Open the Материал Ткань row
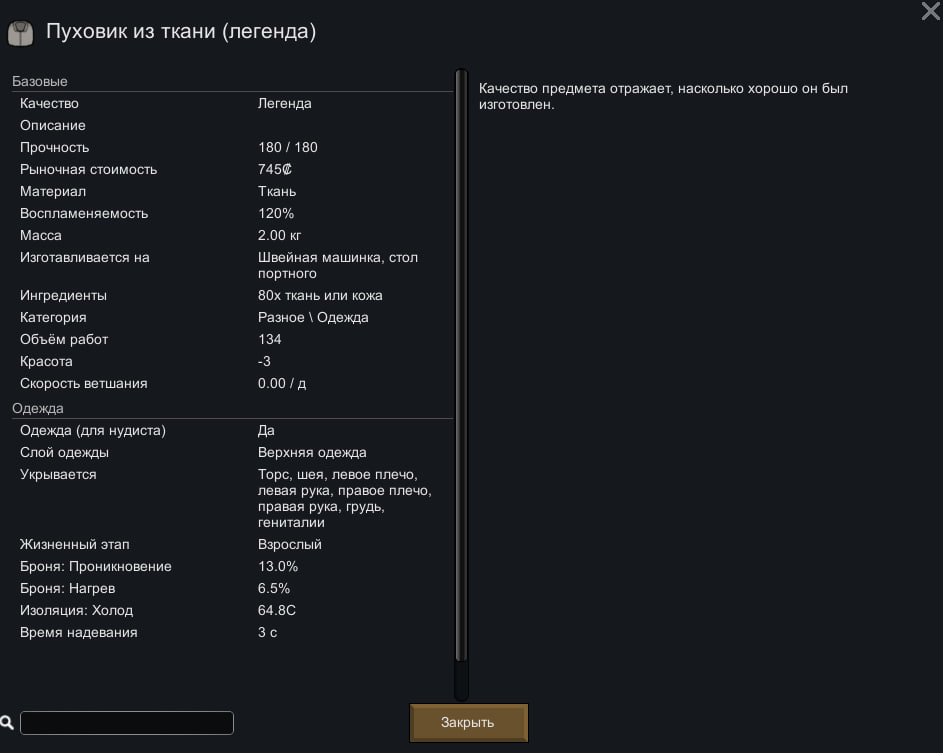This screenshot has height=753, width=943. pyautogui.click(x=233, y=191)
